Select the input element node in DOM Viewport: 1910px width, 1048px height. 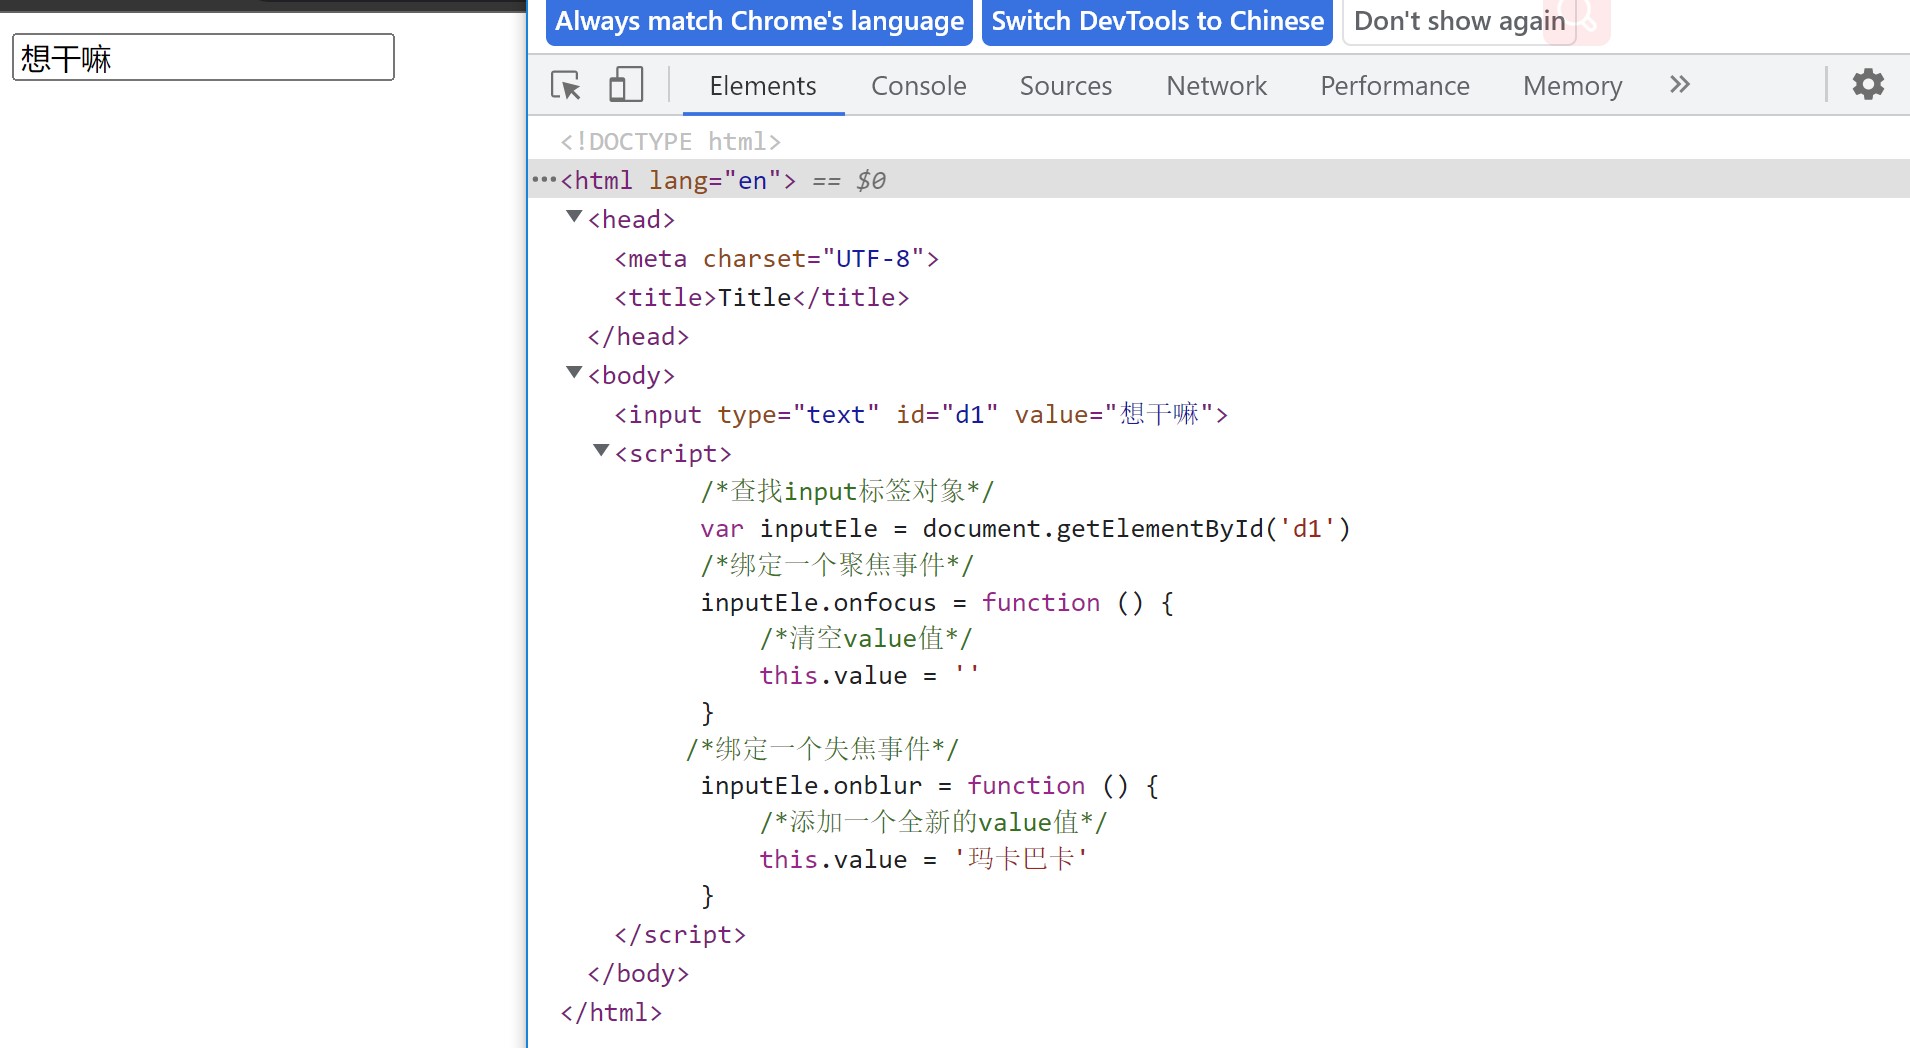[920, 415]
